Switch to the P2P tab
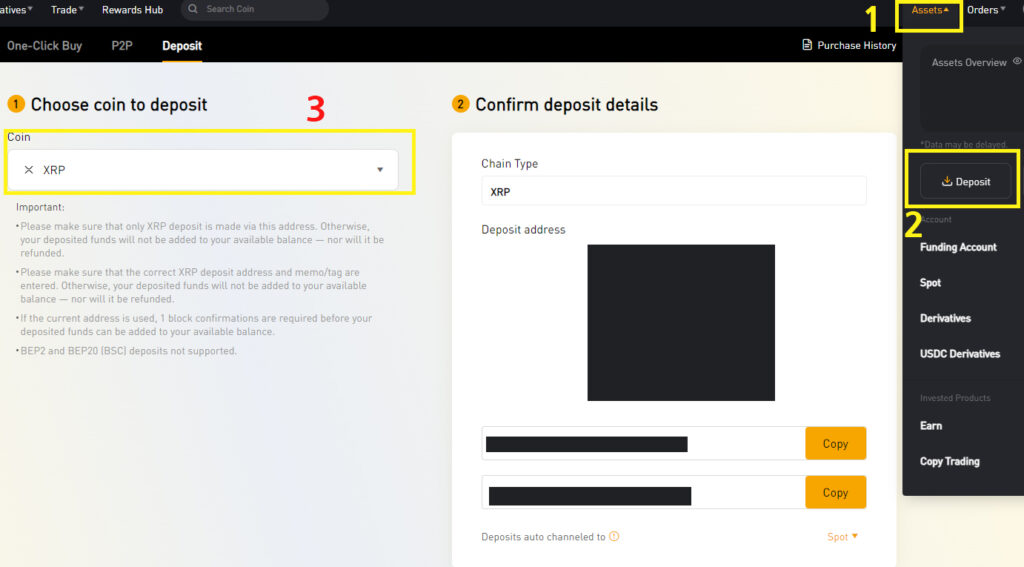Viewport: 1024px width, 567px height. 122,46
